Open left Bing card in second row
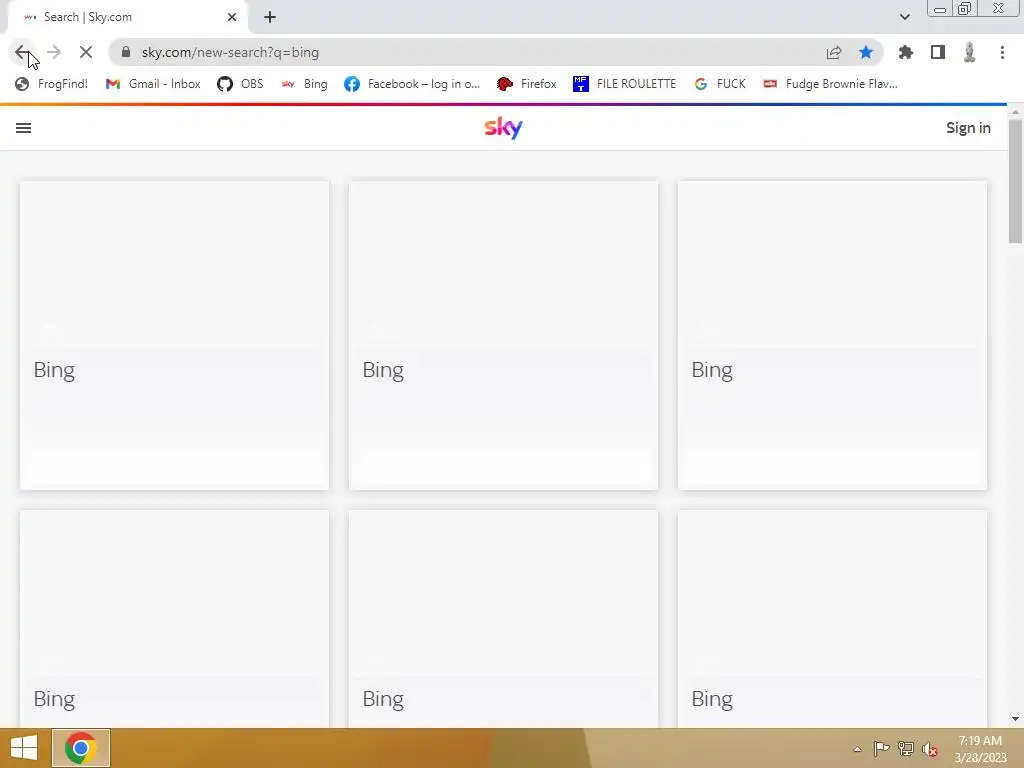The height and width of the screenshot is (768, 1024). pyautogui.click(x=174, y=619)
